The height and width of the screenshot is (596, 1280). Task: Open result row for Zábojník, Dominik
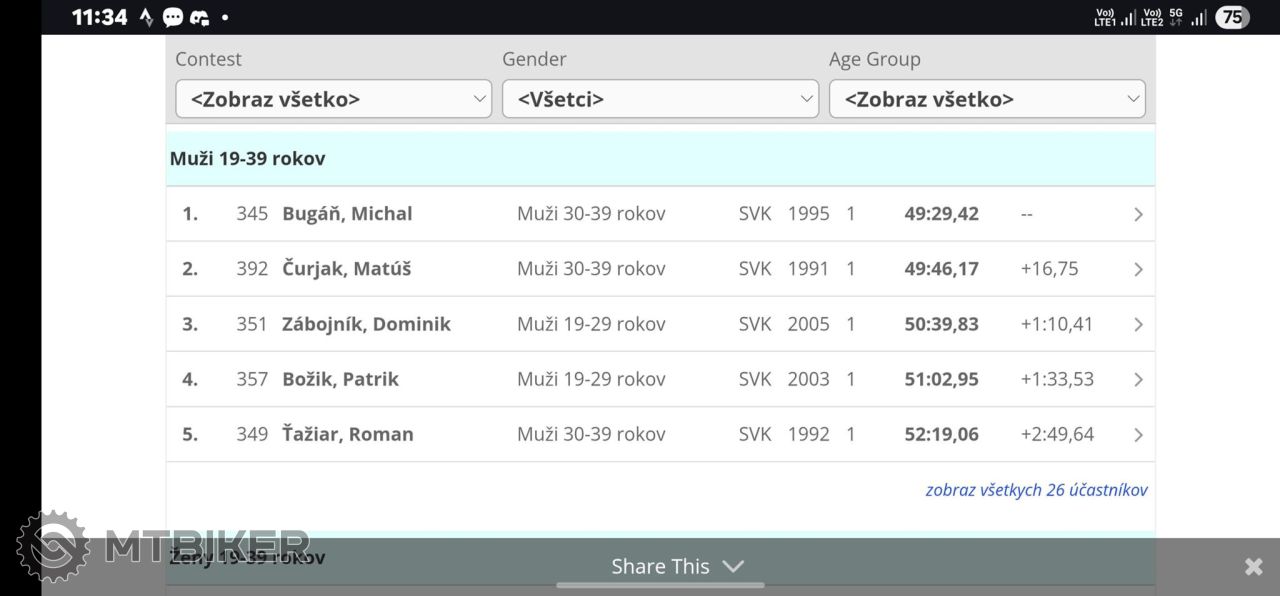(x=660, y=324)
